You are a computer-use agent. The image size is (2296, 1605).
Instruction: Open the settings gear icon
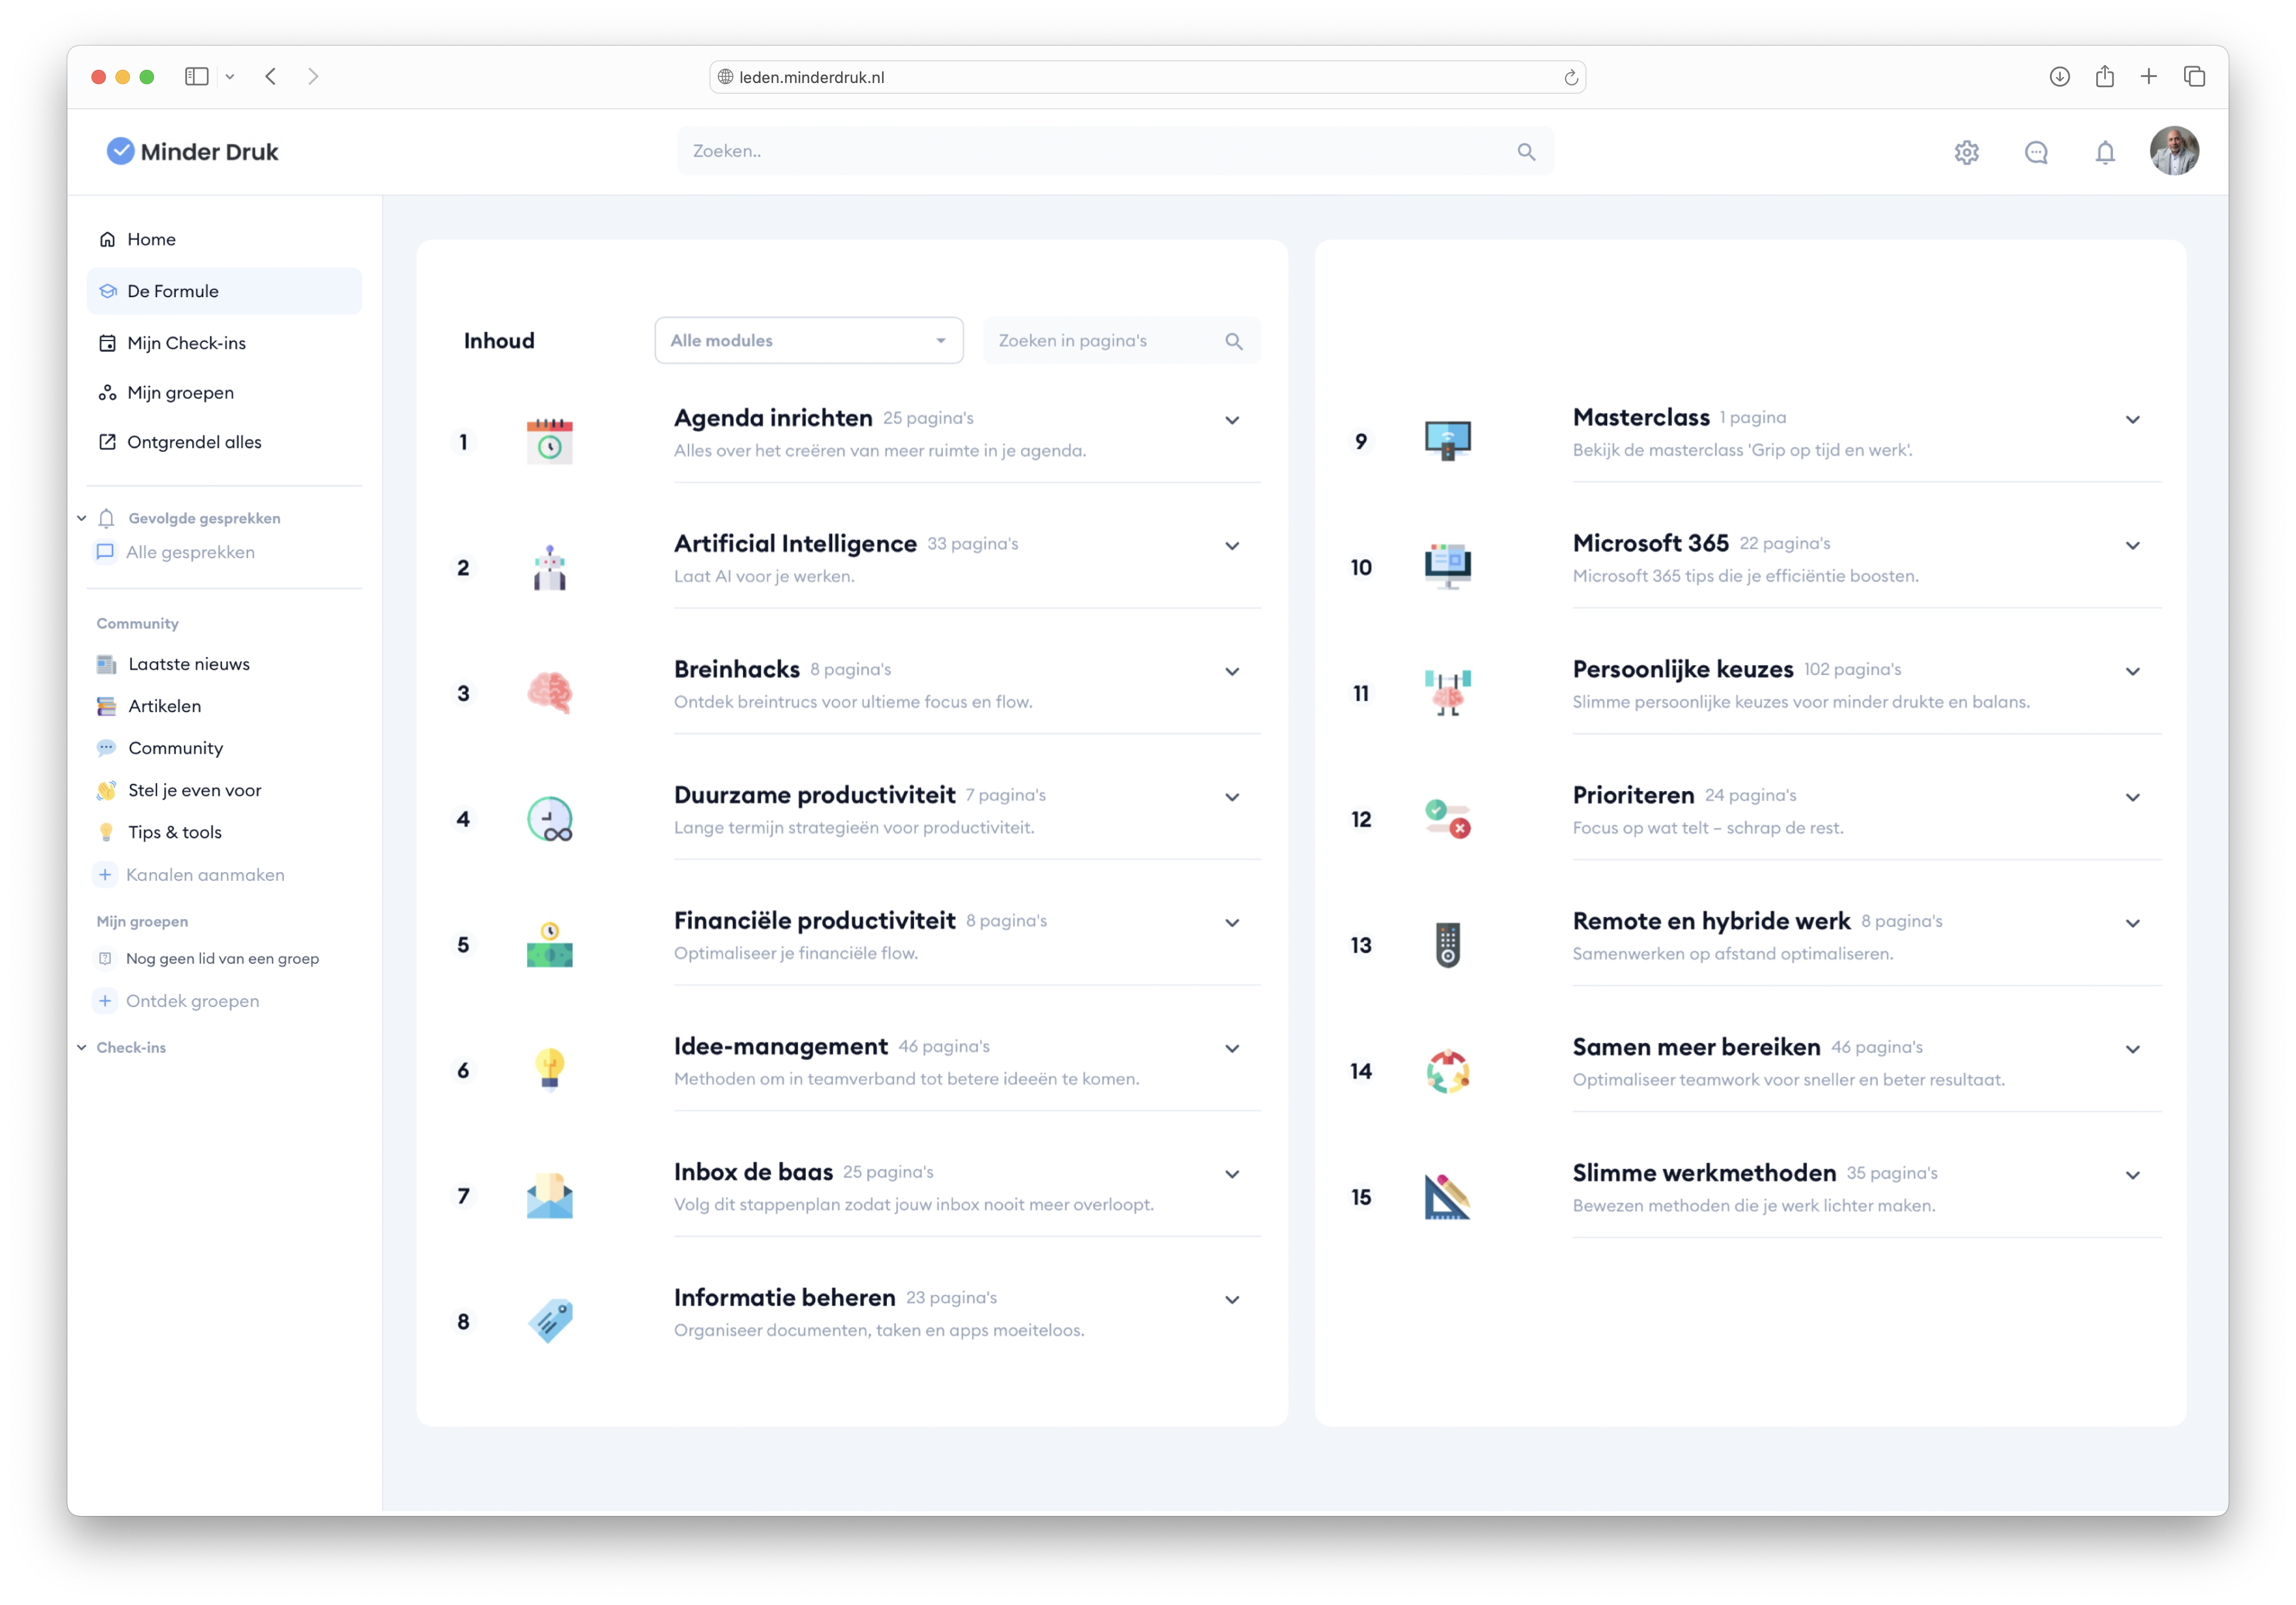pyautogui.click(x=1966, y=152)
